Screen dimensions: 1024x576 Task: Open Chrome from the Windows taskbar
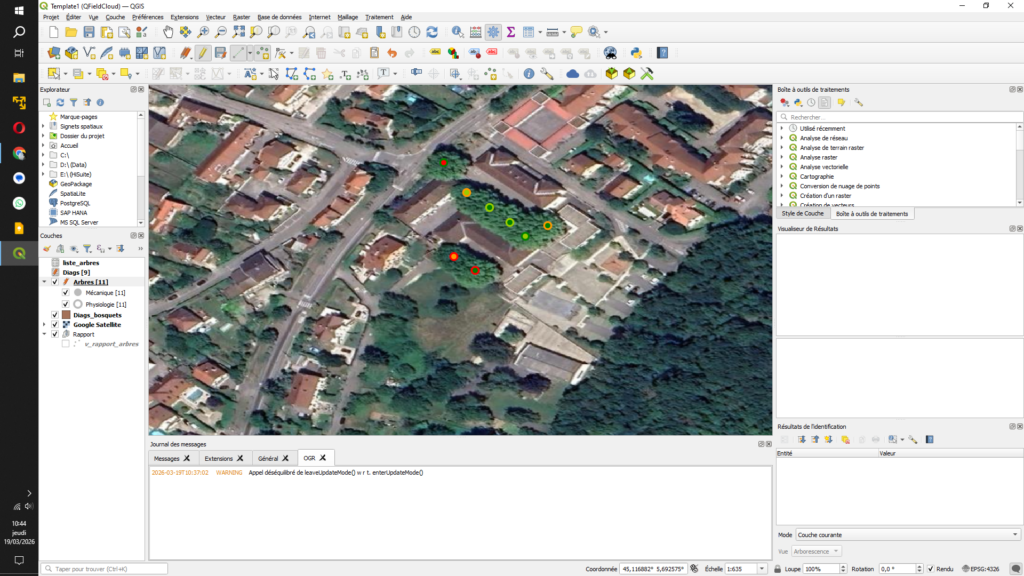pos(19,153)
